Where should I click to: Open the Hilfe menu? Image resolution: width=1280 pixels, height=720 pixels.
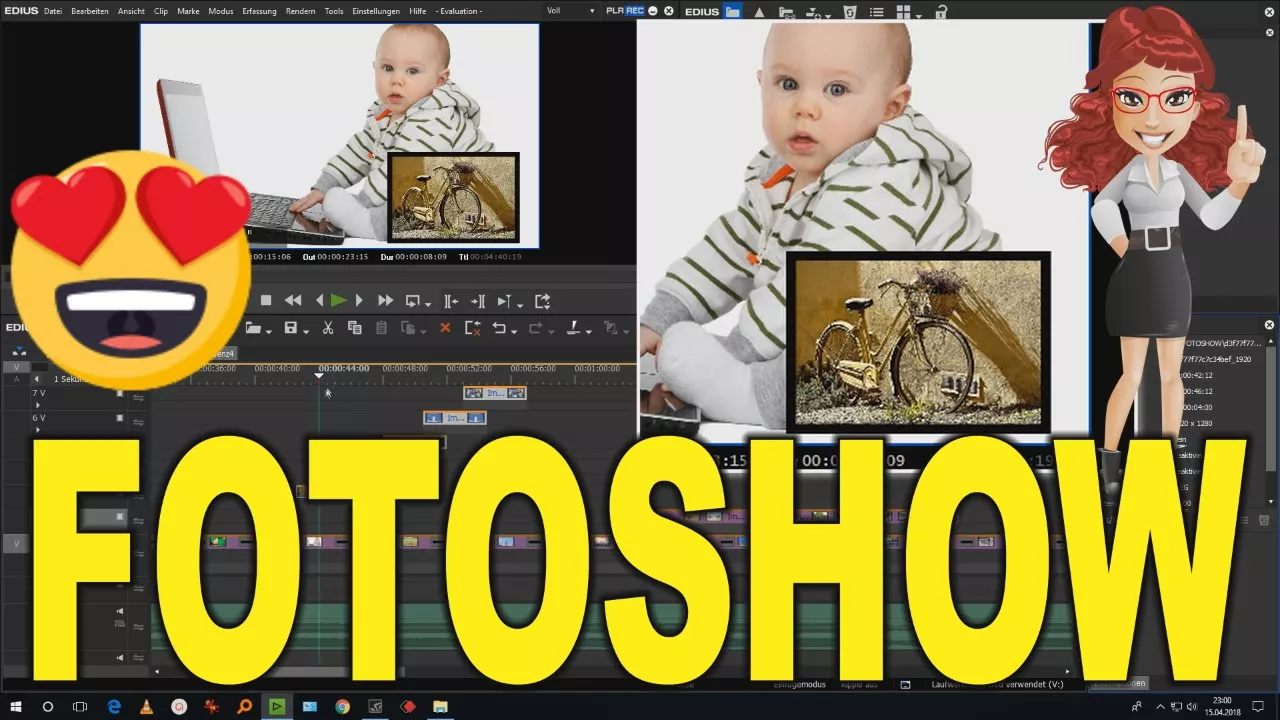pos(418,10)
